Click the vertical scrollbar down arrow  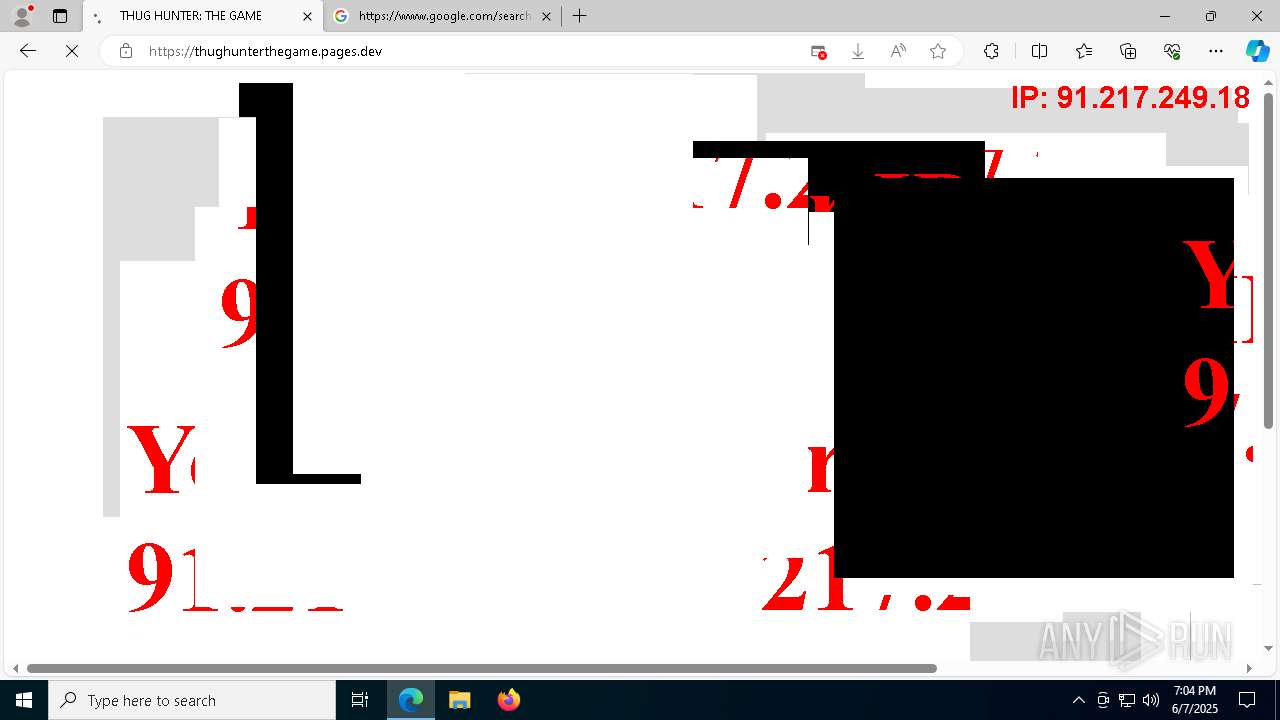point(1269,649)
